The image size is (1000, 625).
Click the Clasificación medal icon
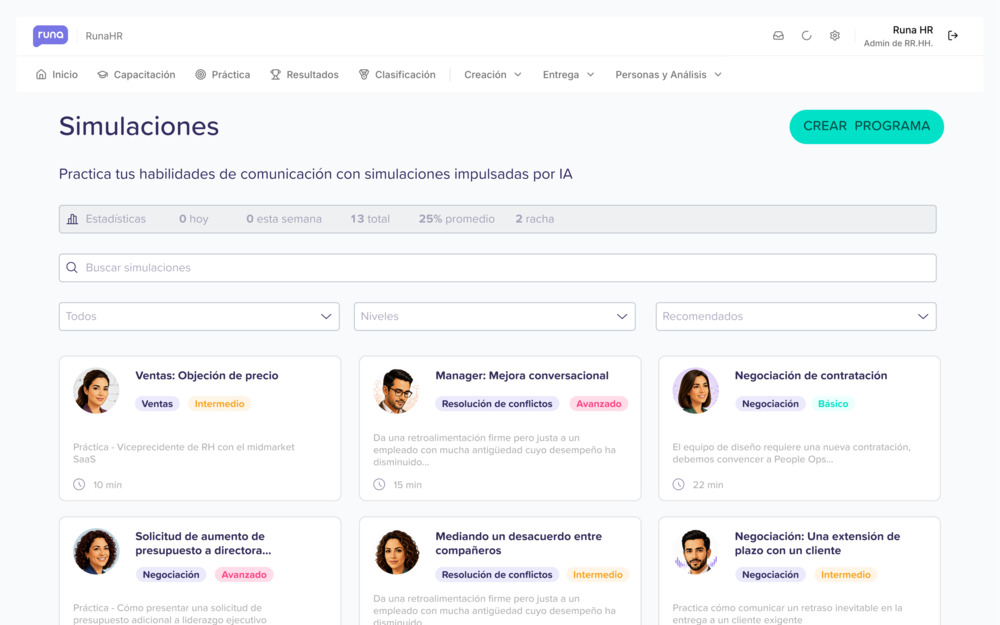click(x=364, y=75)
